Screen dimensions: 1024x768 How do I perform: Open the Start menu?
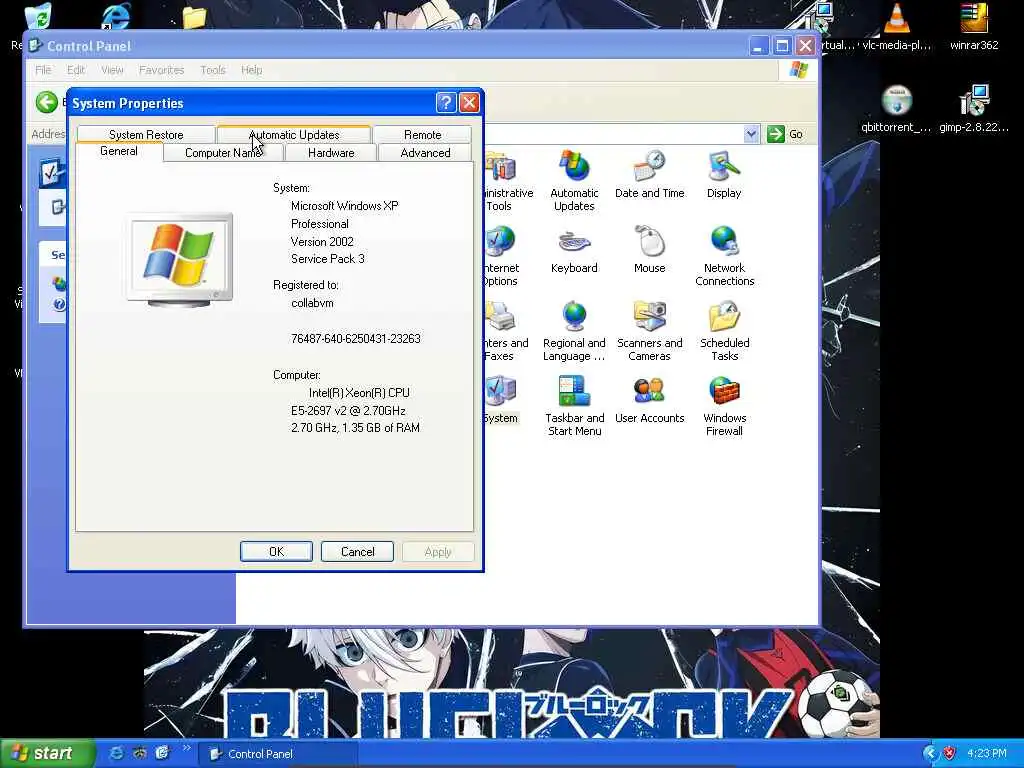coord(47,753)
